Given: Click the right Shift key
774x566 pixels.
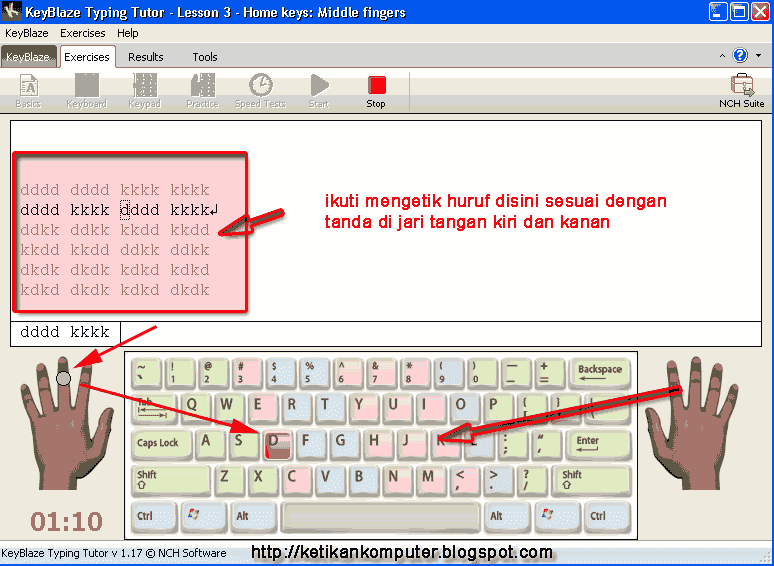Looking at the screenshot, I should tap(591, 480).
